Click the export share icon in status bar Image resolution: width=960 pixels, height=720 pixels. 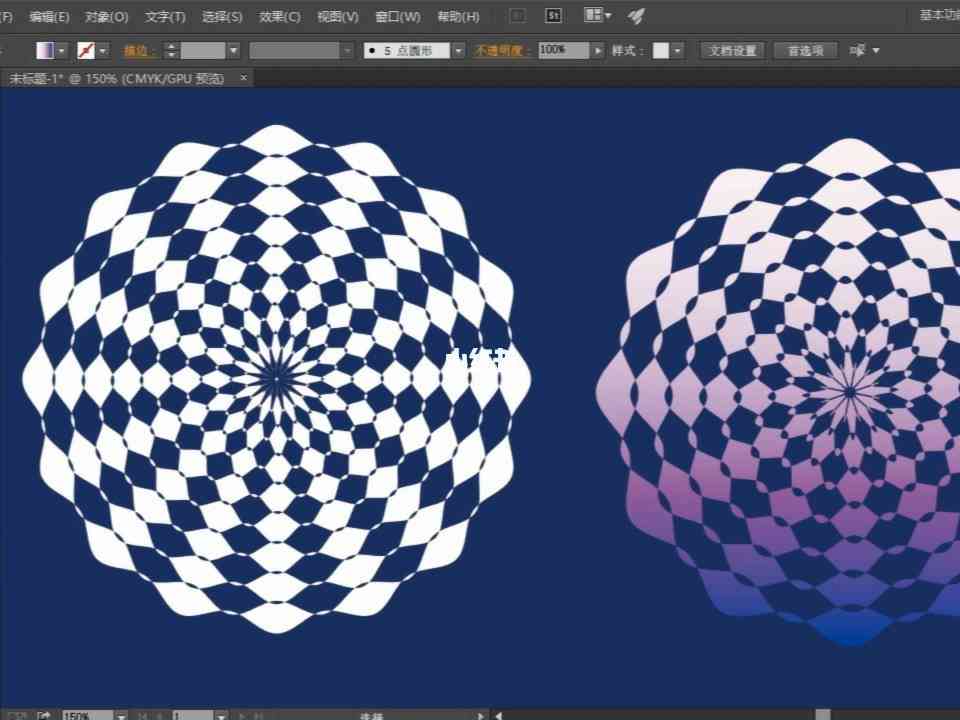43,715
